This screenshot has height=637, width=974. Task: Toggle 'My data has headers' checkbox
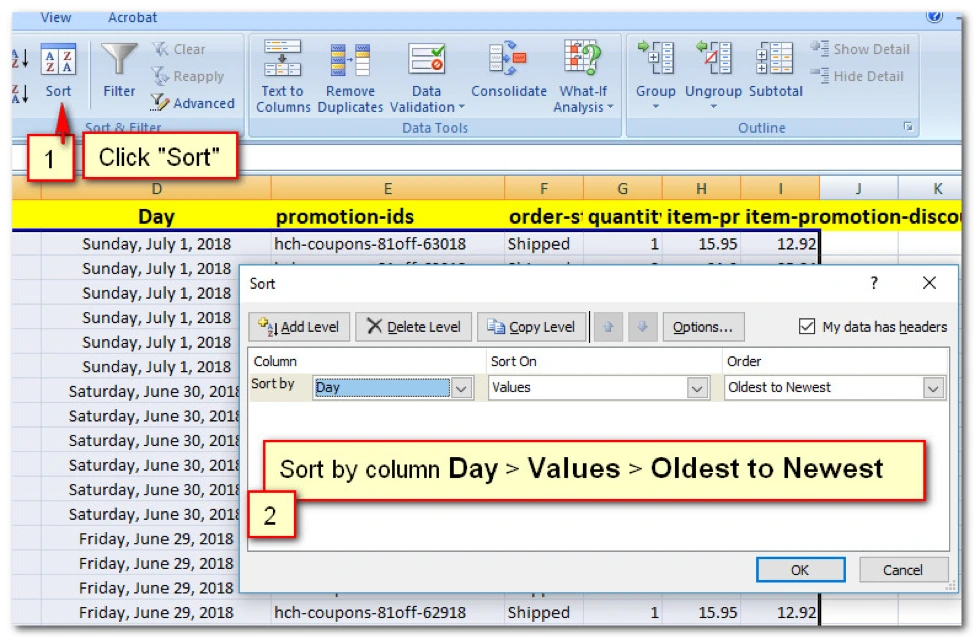coord(808,326)
